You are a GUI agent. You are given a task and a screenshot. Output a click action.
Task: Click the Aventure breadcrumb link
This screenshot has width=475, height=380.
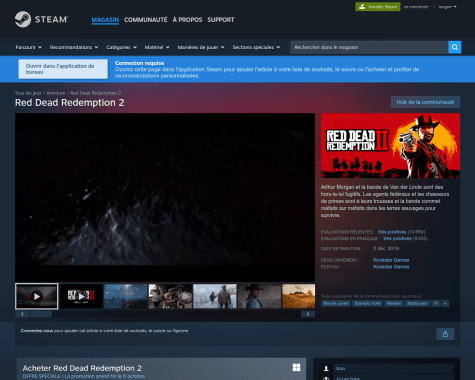pyautogui.click(x=56, y=93)
